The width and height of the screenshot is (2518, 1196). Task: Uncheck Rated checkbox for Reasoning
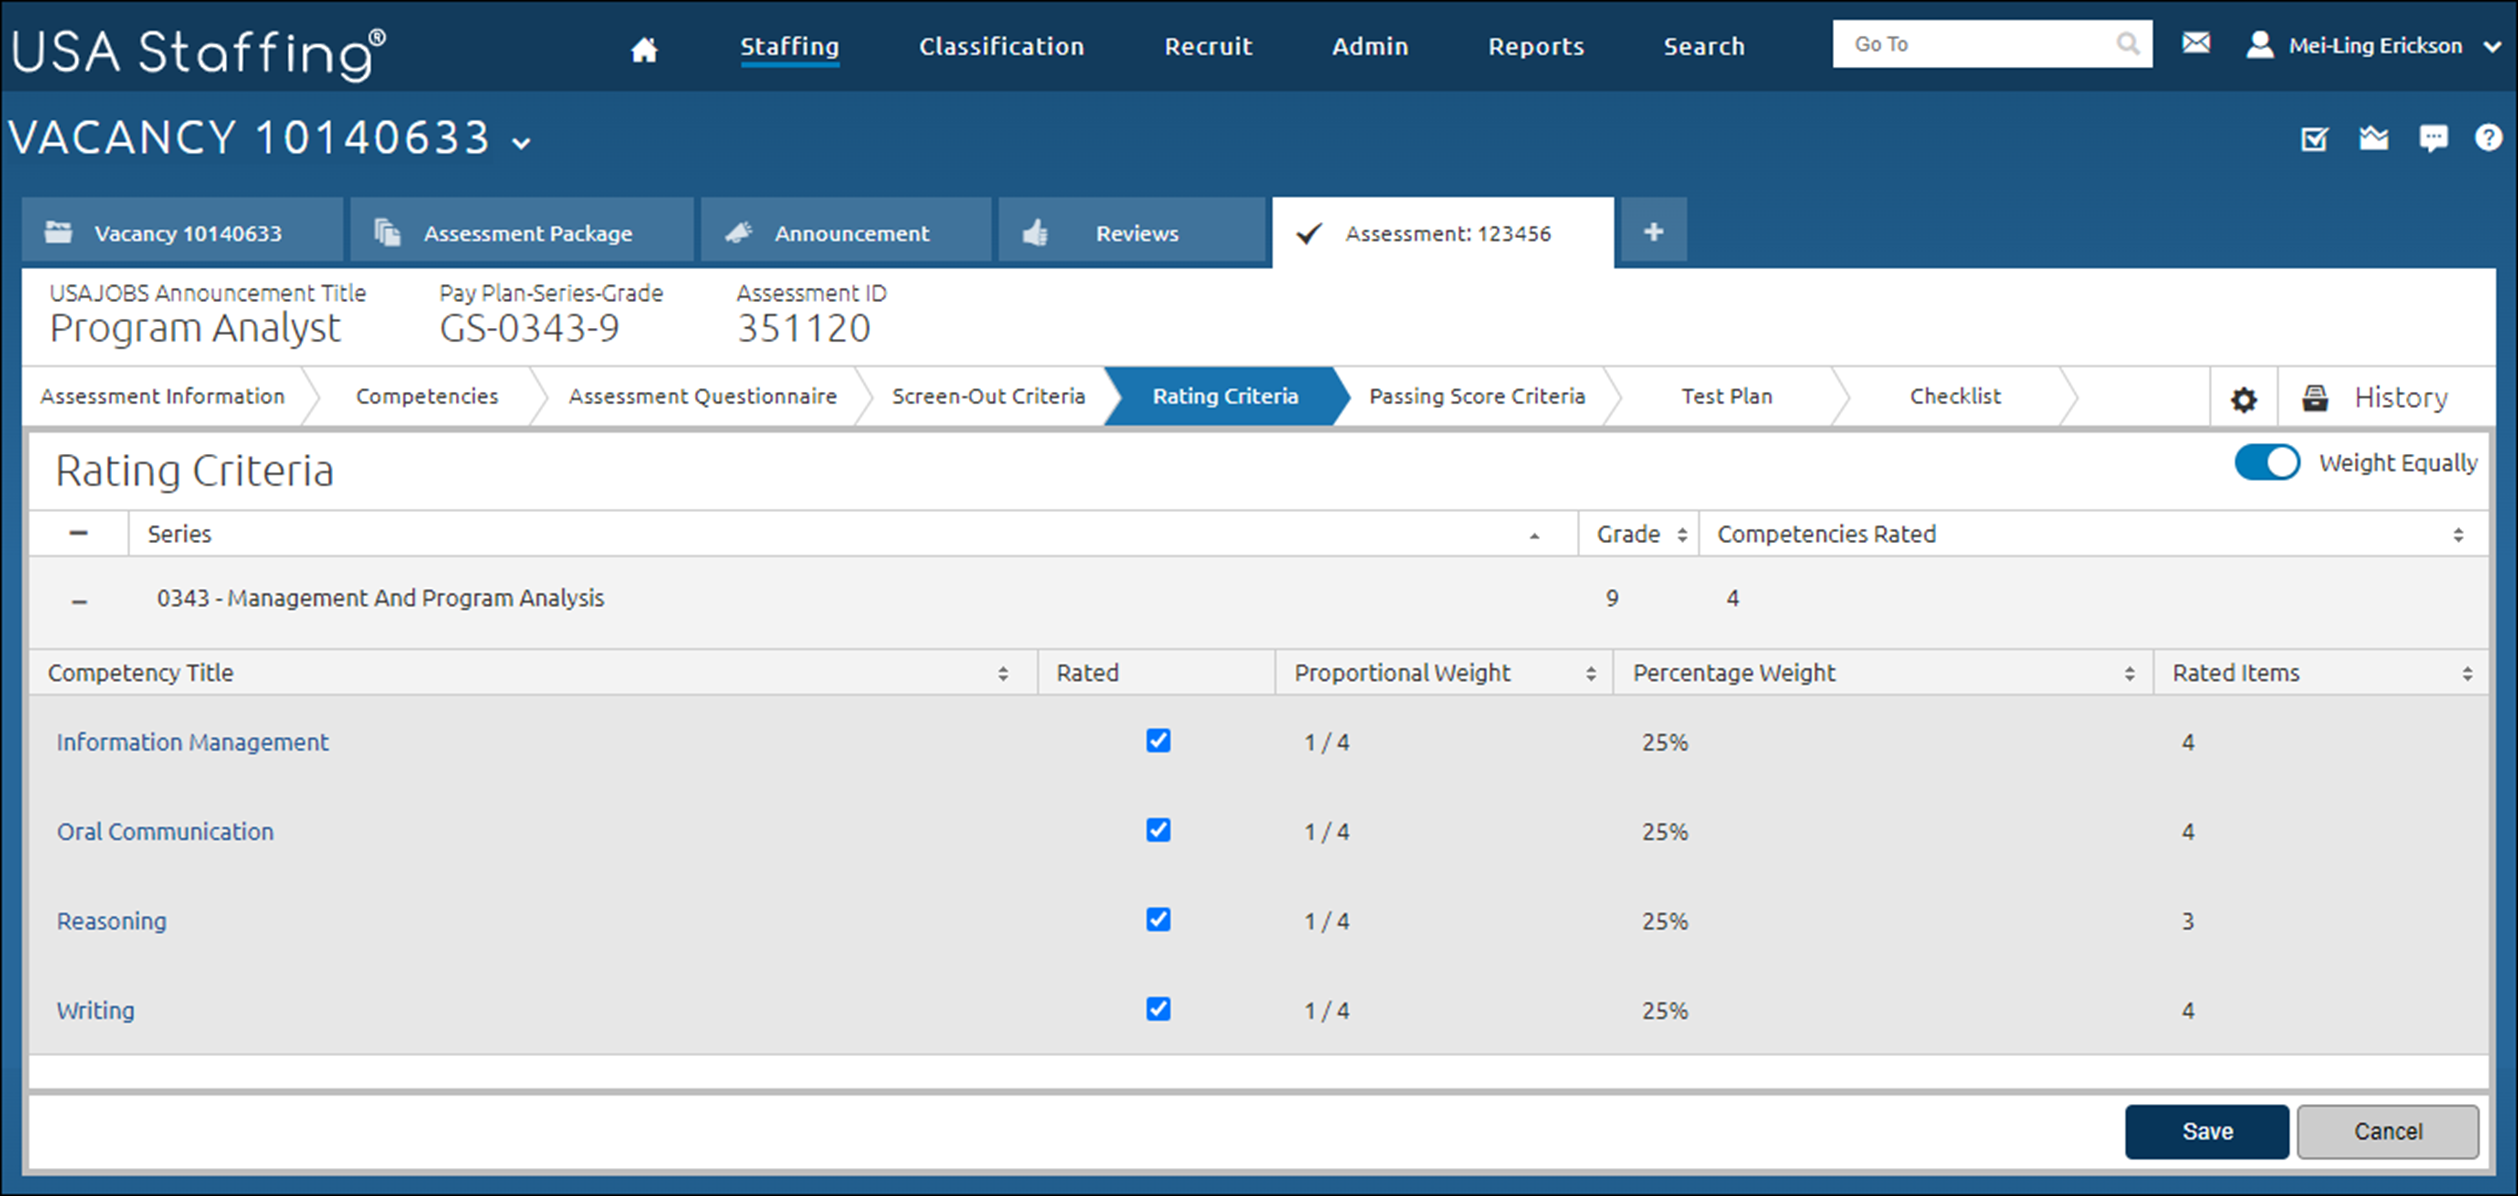tap(1158, 919)
